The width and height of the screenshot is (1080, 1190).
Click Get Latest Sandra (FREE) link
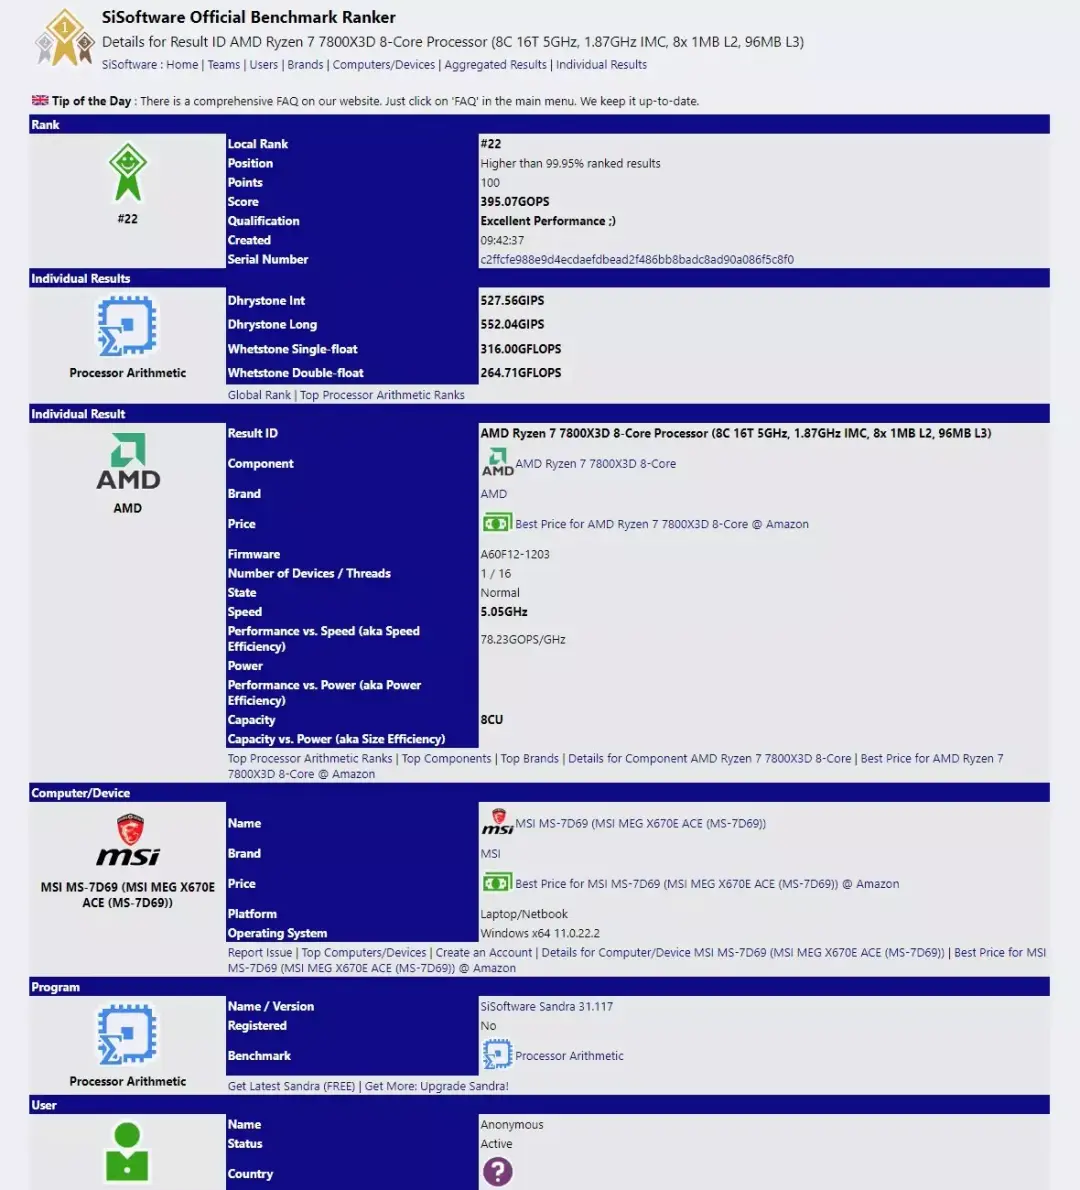click(x=291, y=1086)
